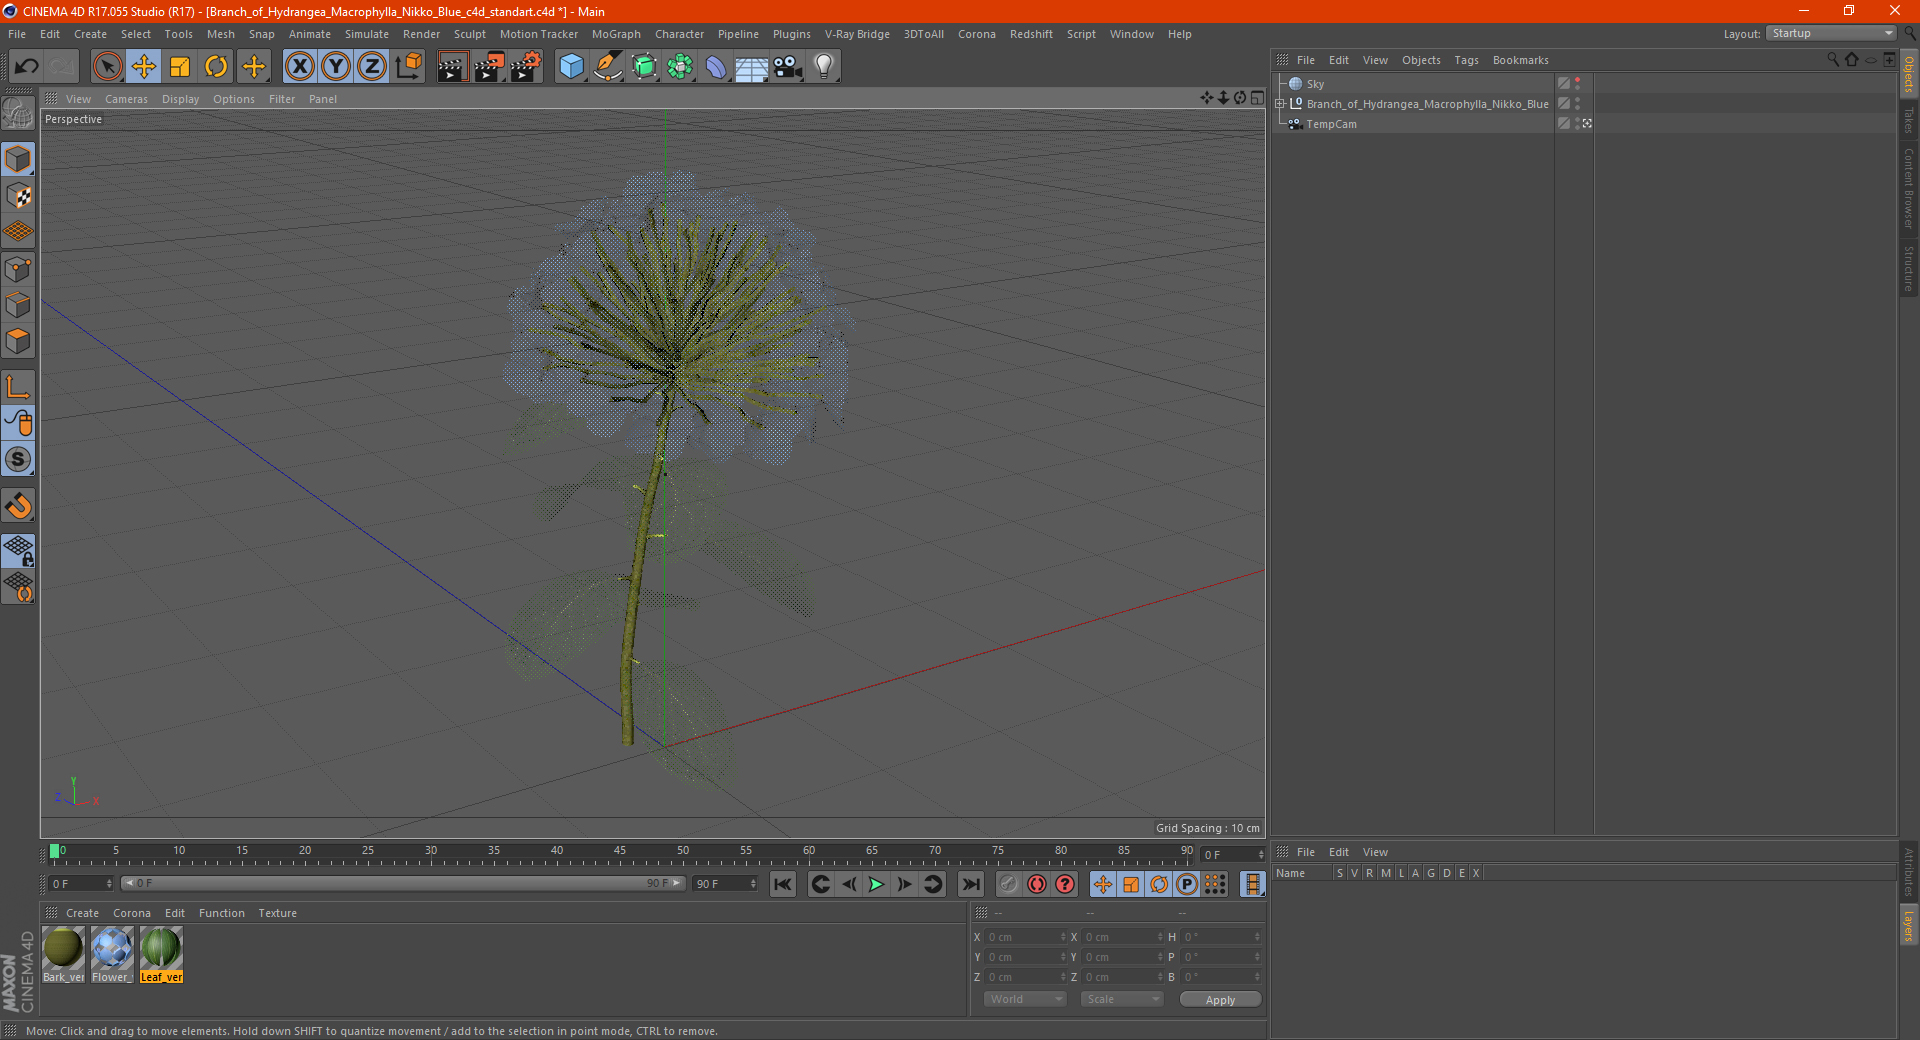Open the MoGraph menu

[x=616, y=34]
